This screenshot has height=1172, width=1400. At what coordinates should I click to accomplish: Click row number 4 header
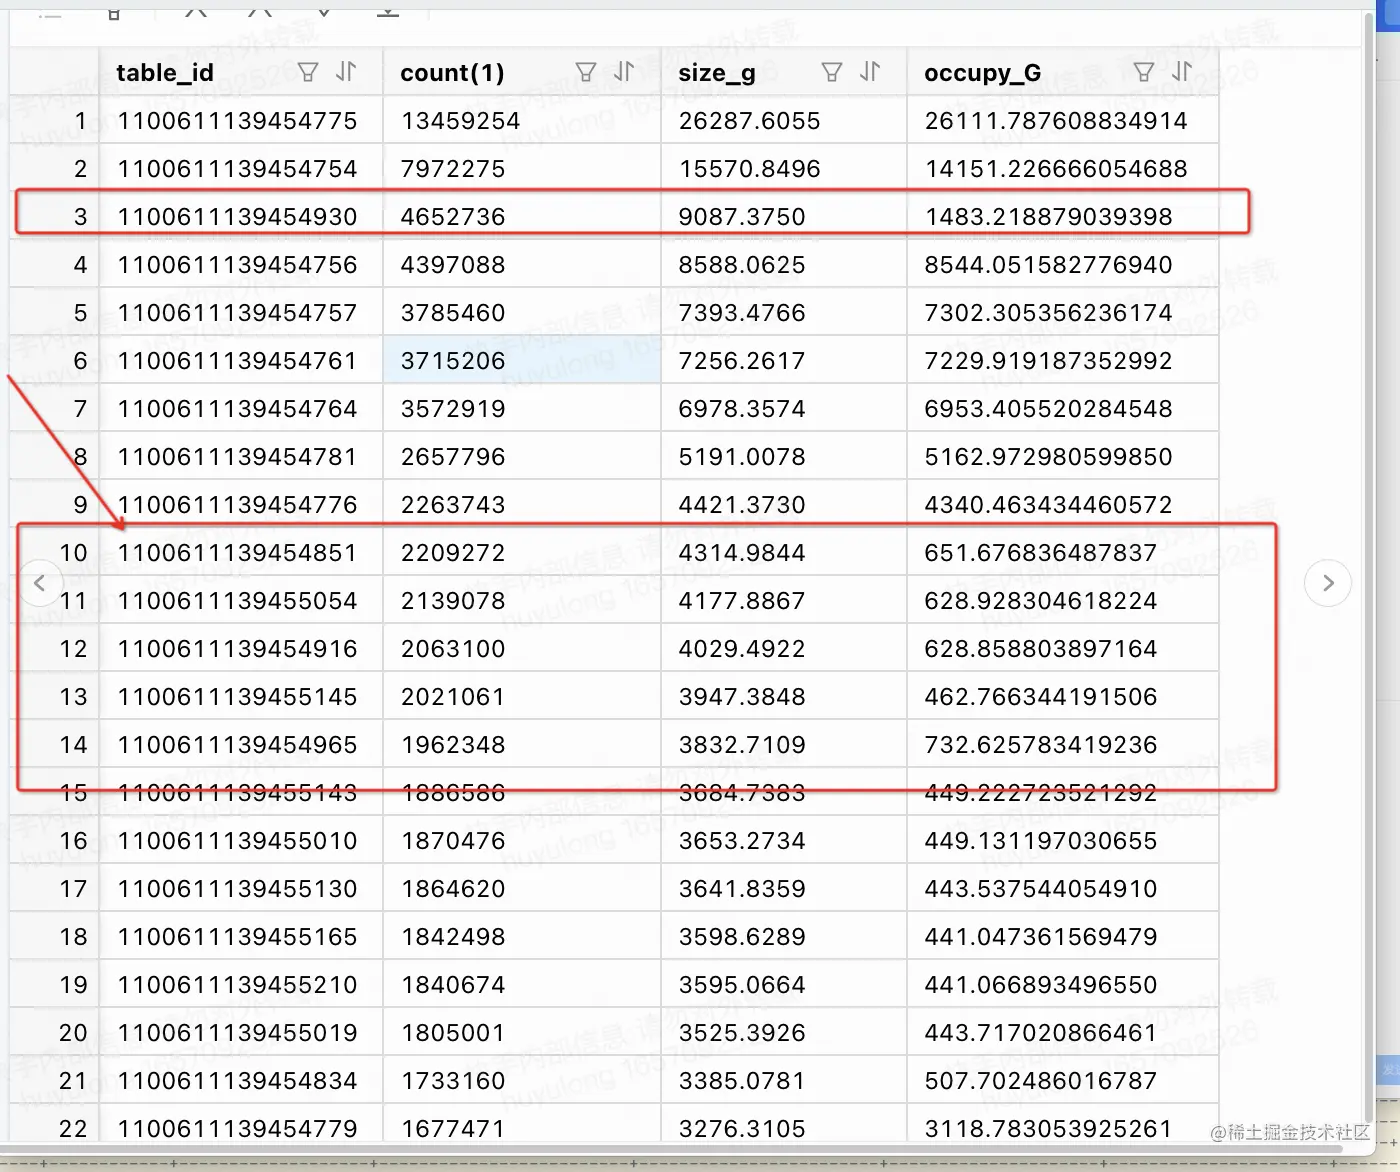pos(55,265)
